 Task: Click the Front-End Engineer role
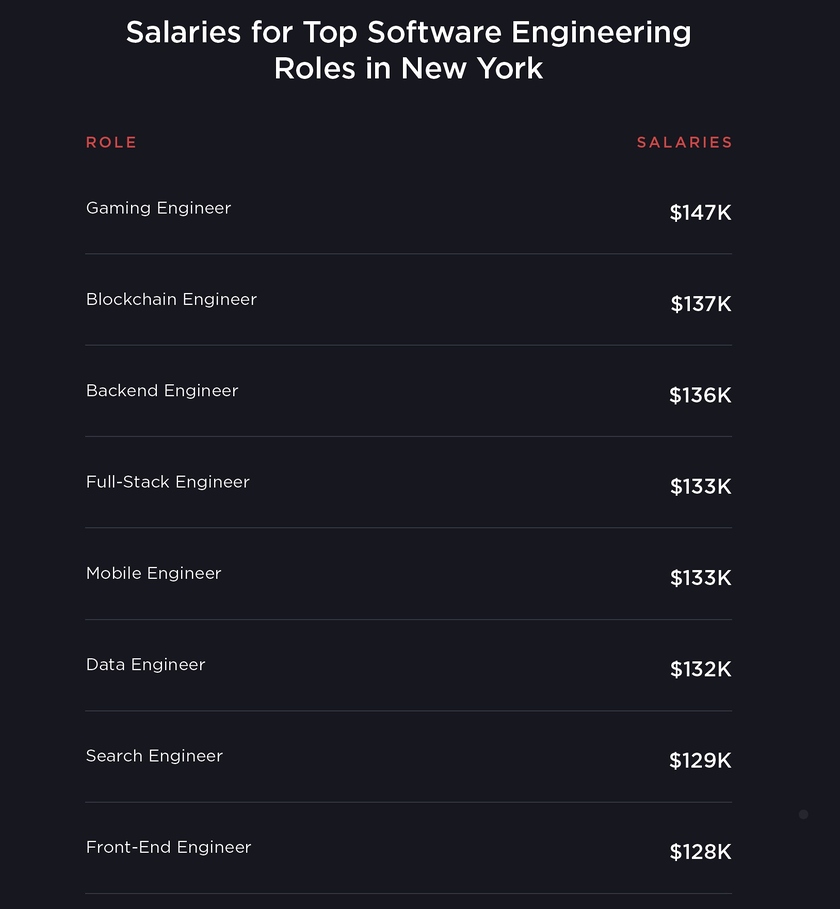(x=168, y=847)
